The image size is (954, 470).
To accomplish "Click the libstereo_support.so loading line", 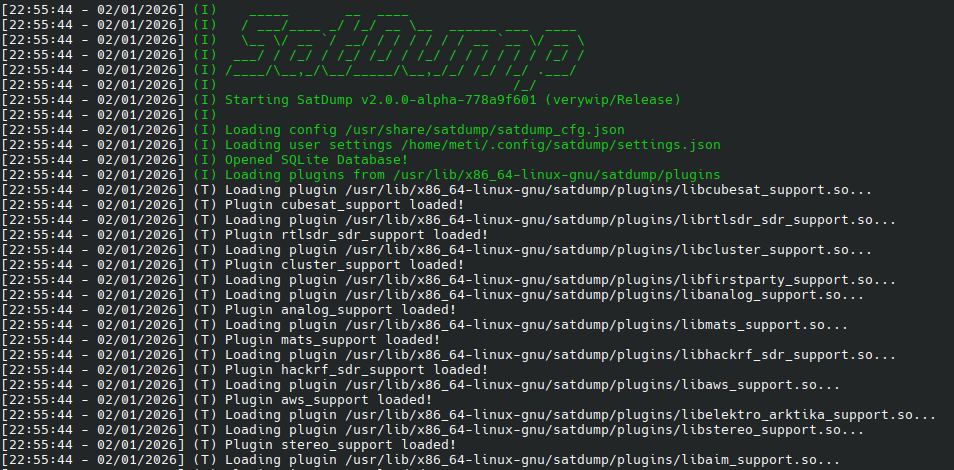I will (433, 430).
